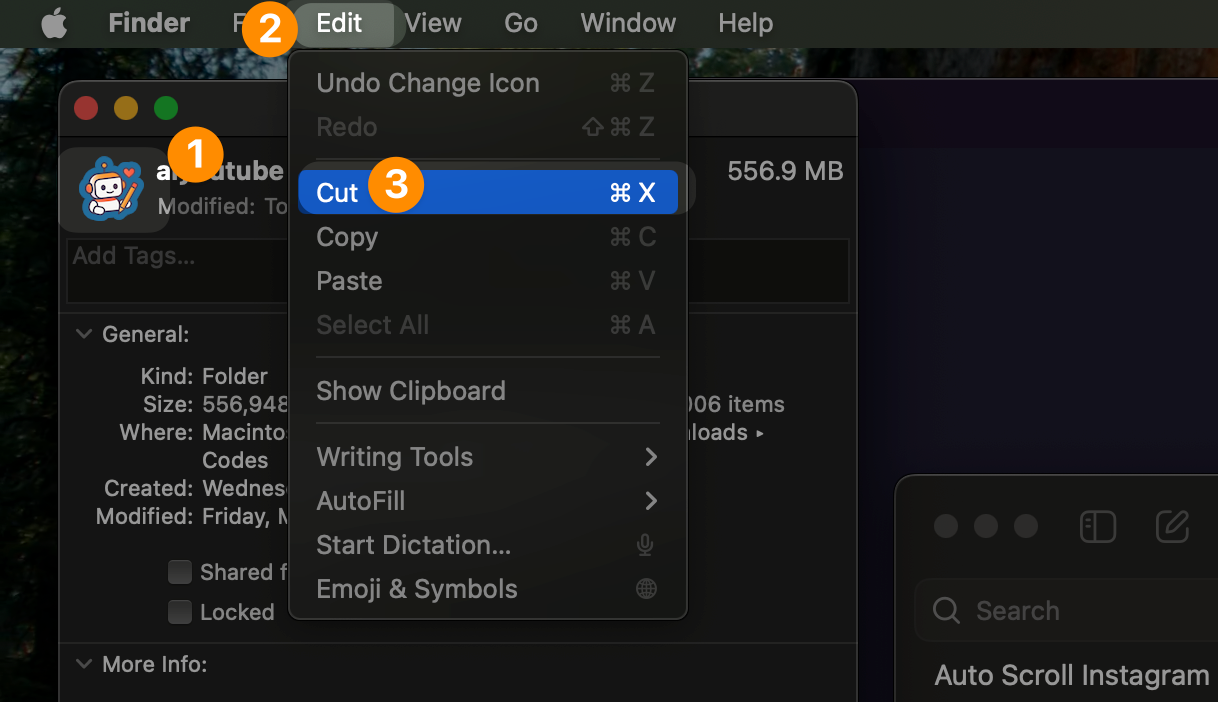1218x702 pixels.
Task: Enable the Shared folder checkbox
Action: tap(180, 572)
